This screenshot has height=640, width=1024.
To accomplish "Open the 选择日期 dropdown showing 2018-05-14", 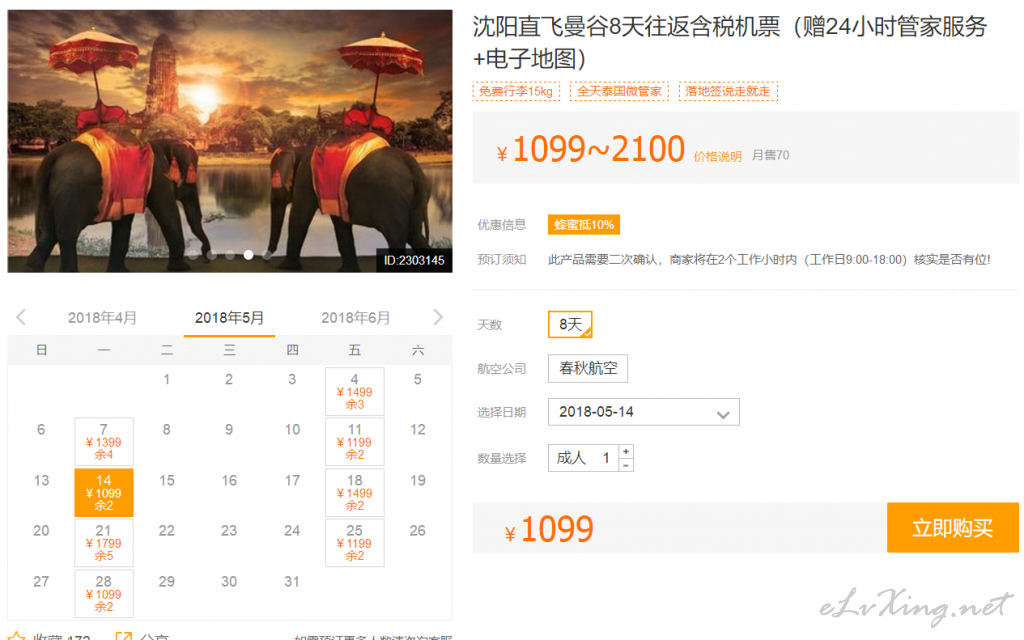I will [643, 412].
